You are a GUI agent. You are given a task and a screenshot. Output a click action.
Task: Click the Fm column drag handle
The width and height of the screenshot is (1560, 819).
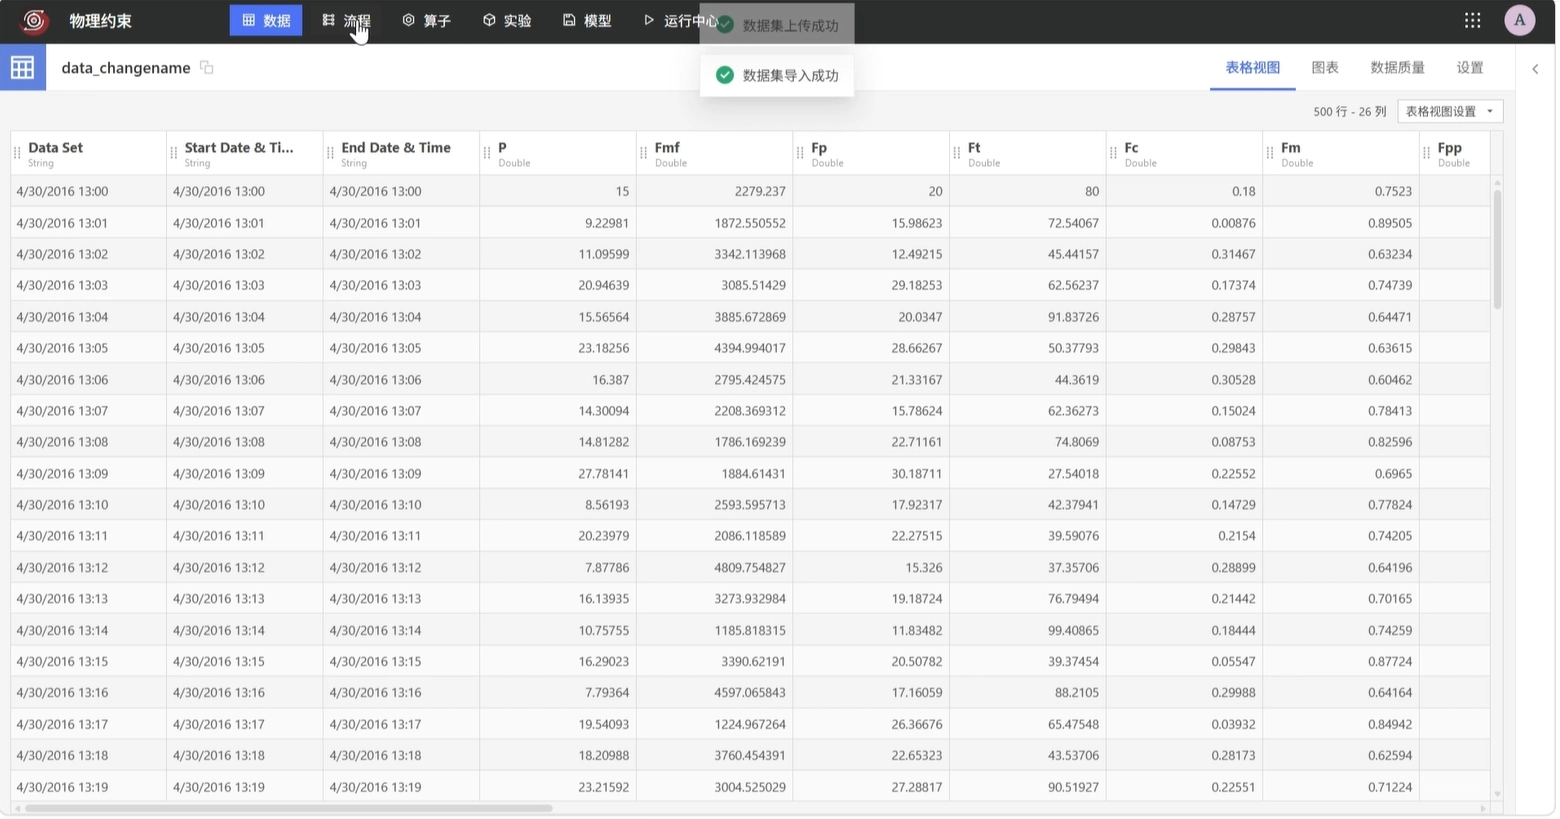[1270, 153]
